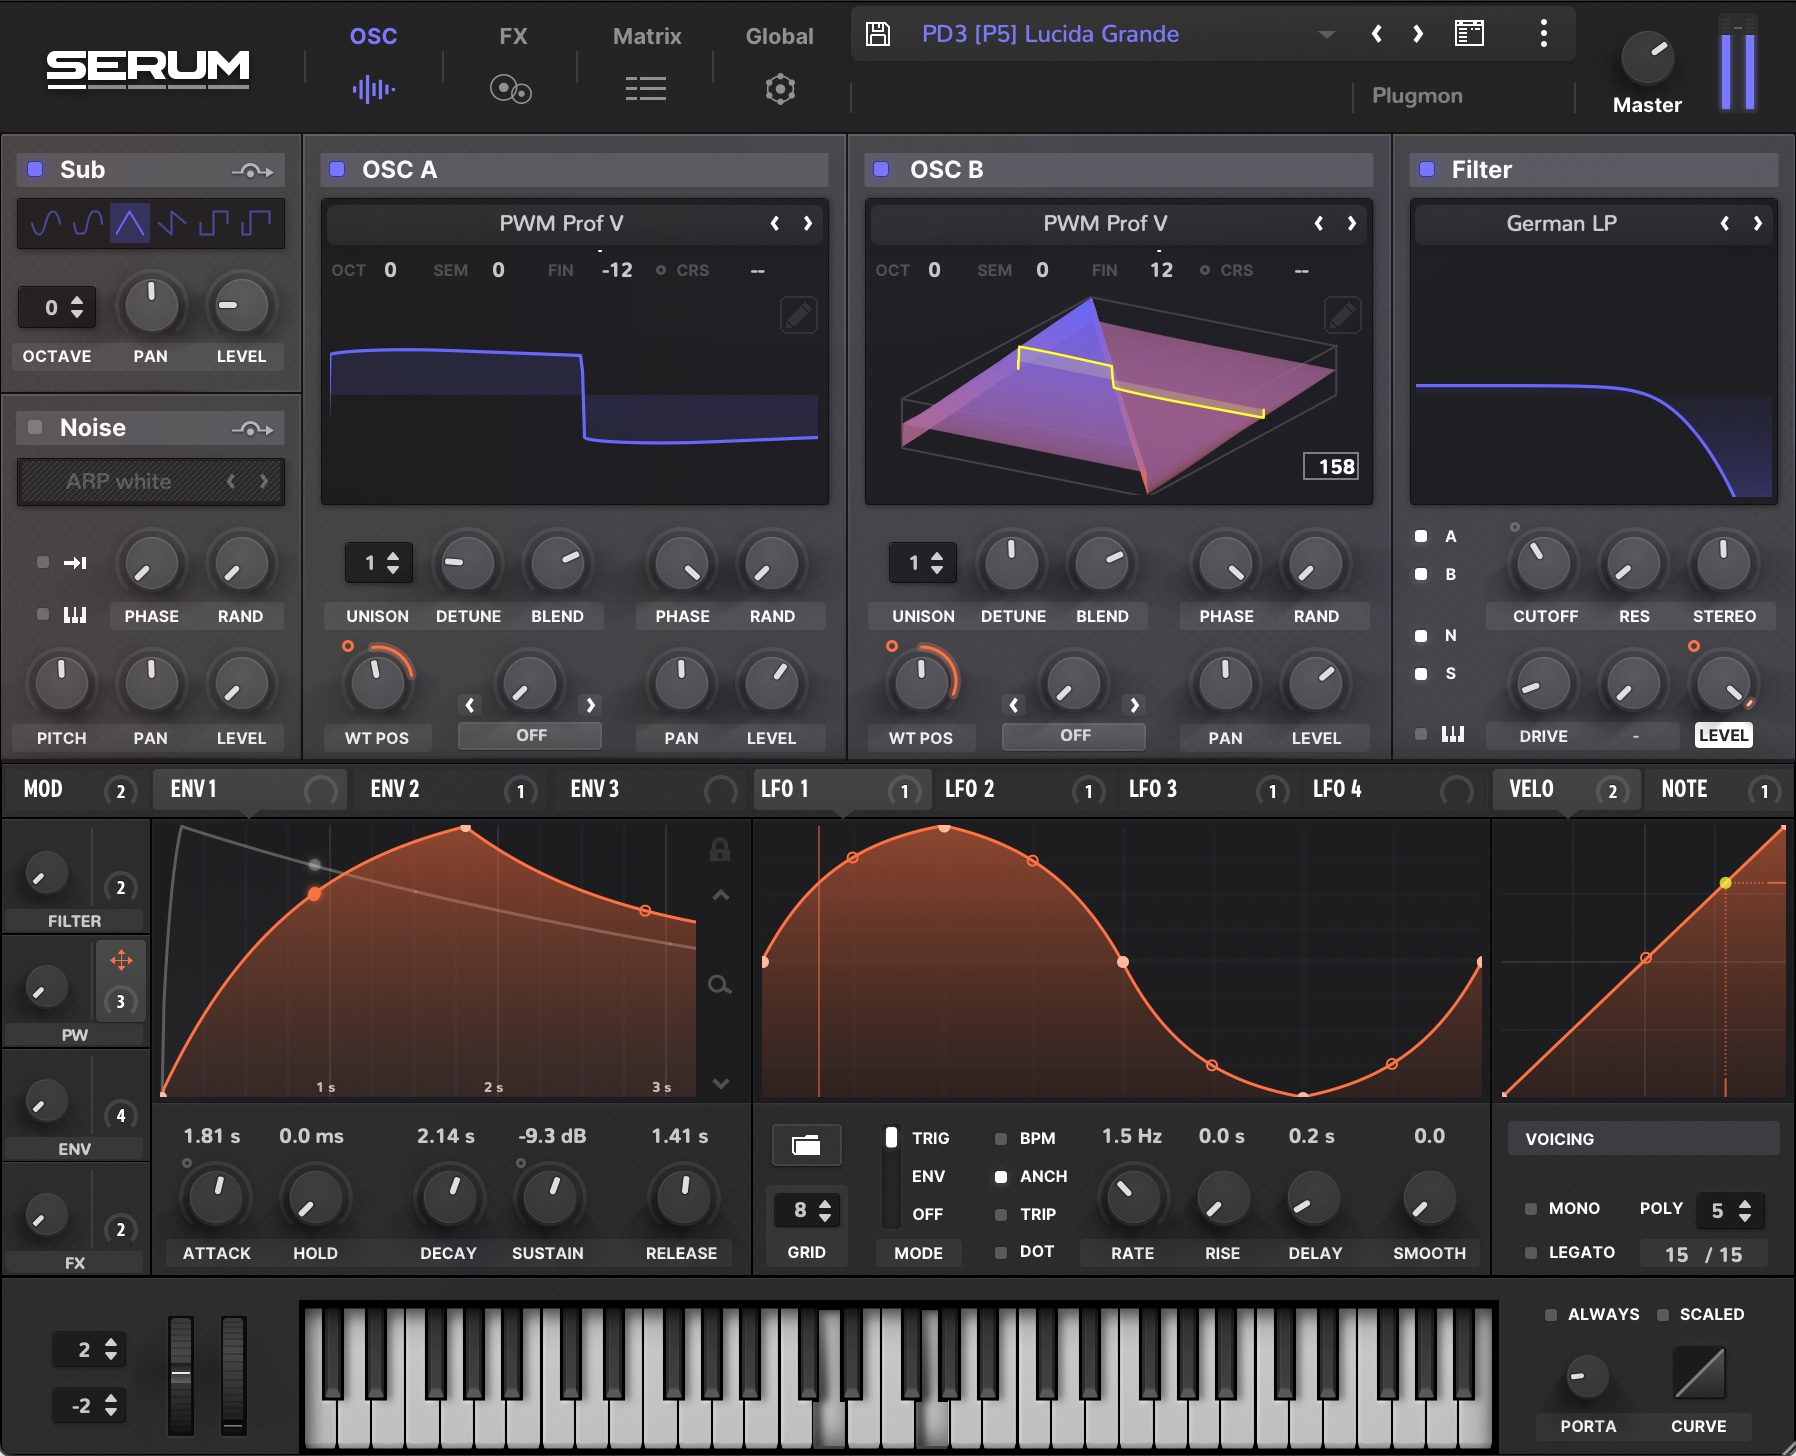Open OSC A wavetable editor pencil icon
Screen dimensions: 1796x1456
click(798, 315)
